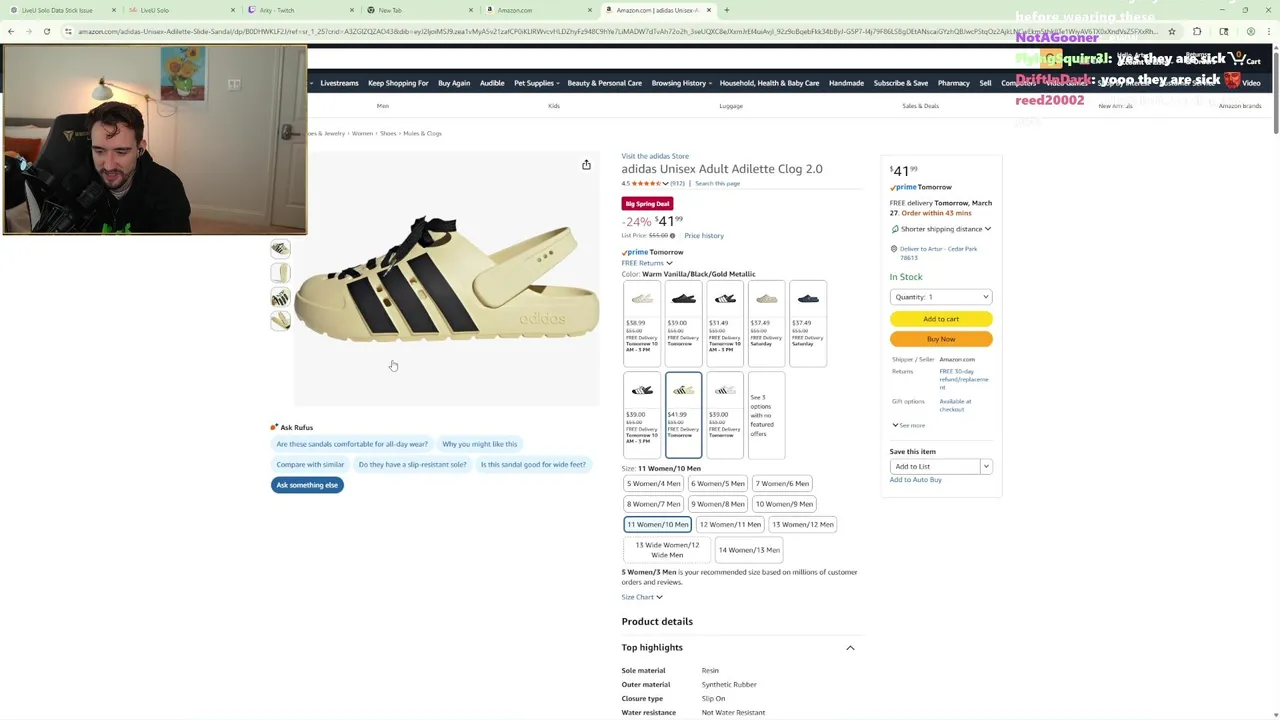The width and height of the screenshot is (1280, 720).
Task: Open the browser extensions puzzle icon
Action: tap(1197, 31)
